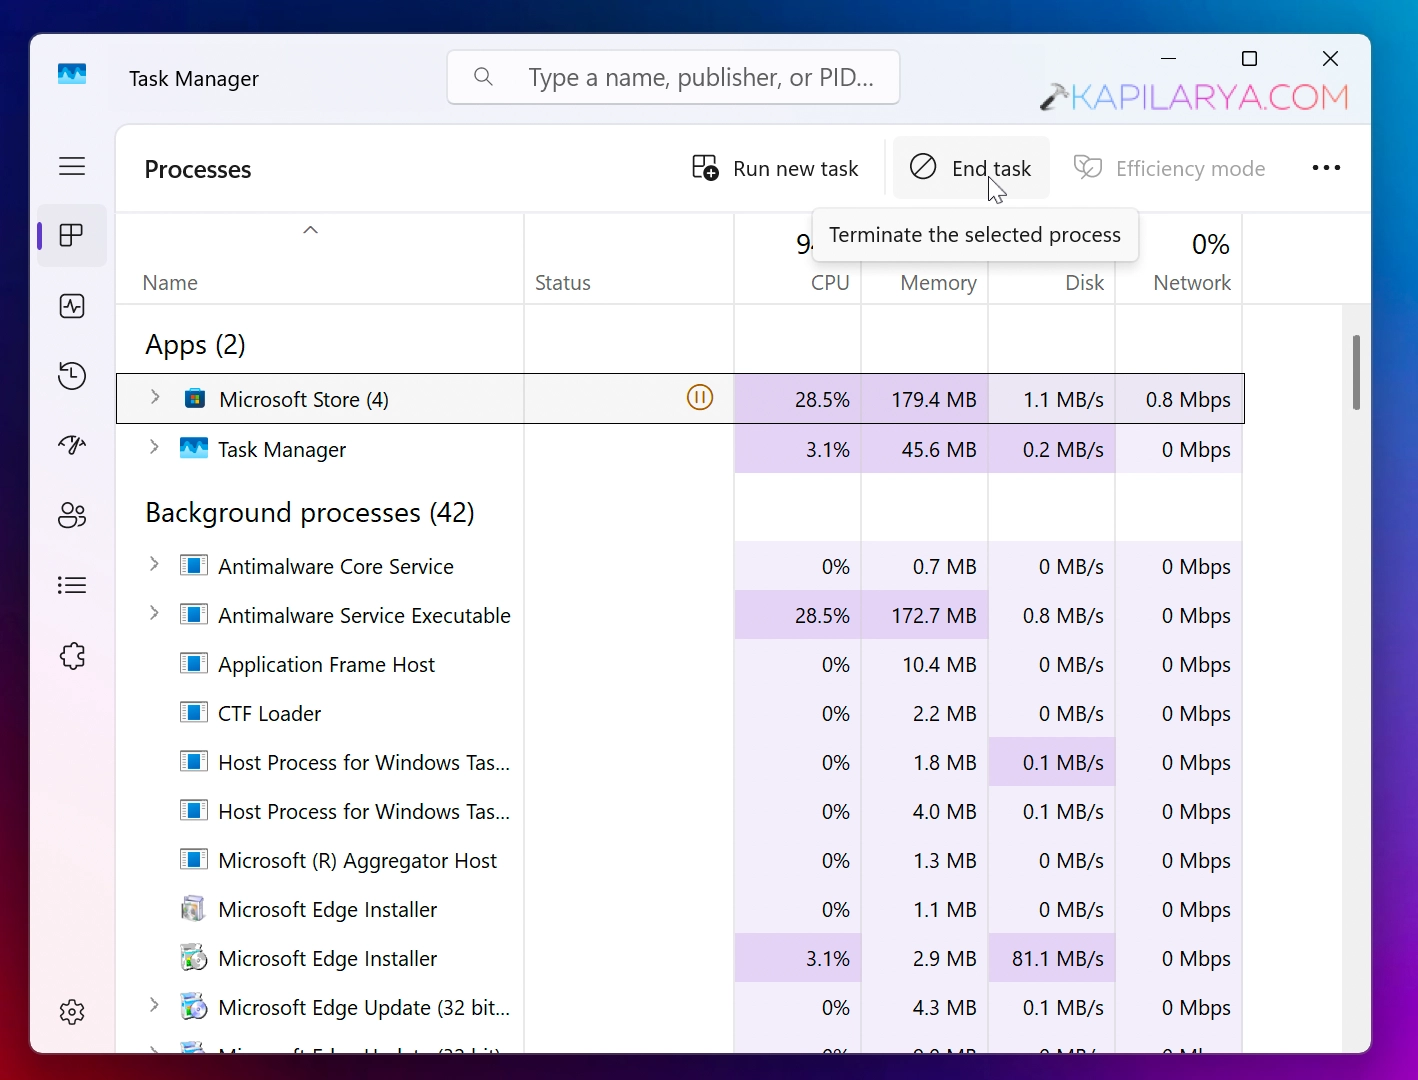1418x1080 pixels.
Task: Click the 45.6 MB memory cell
Action: (x=925, y=449)
